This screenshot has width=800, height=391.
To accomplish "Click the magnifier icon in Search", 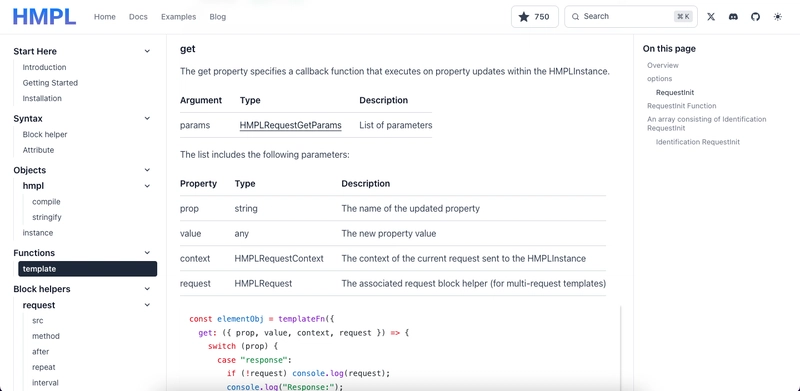I will point(576,16).
